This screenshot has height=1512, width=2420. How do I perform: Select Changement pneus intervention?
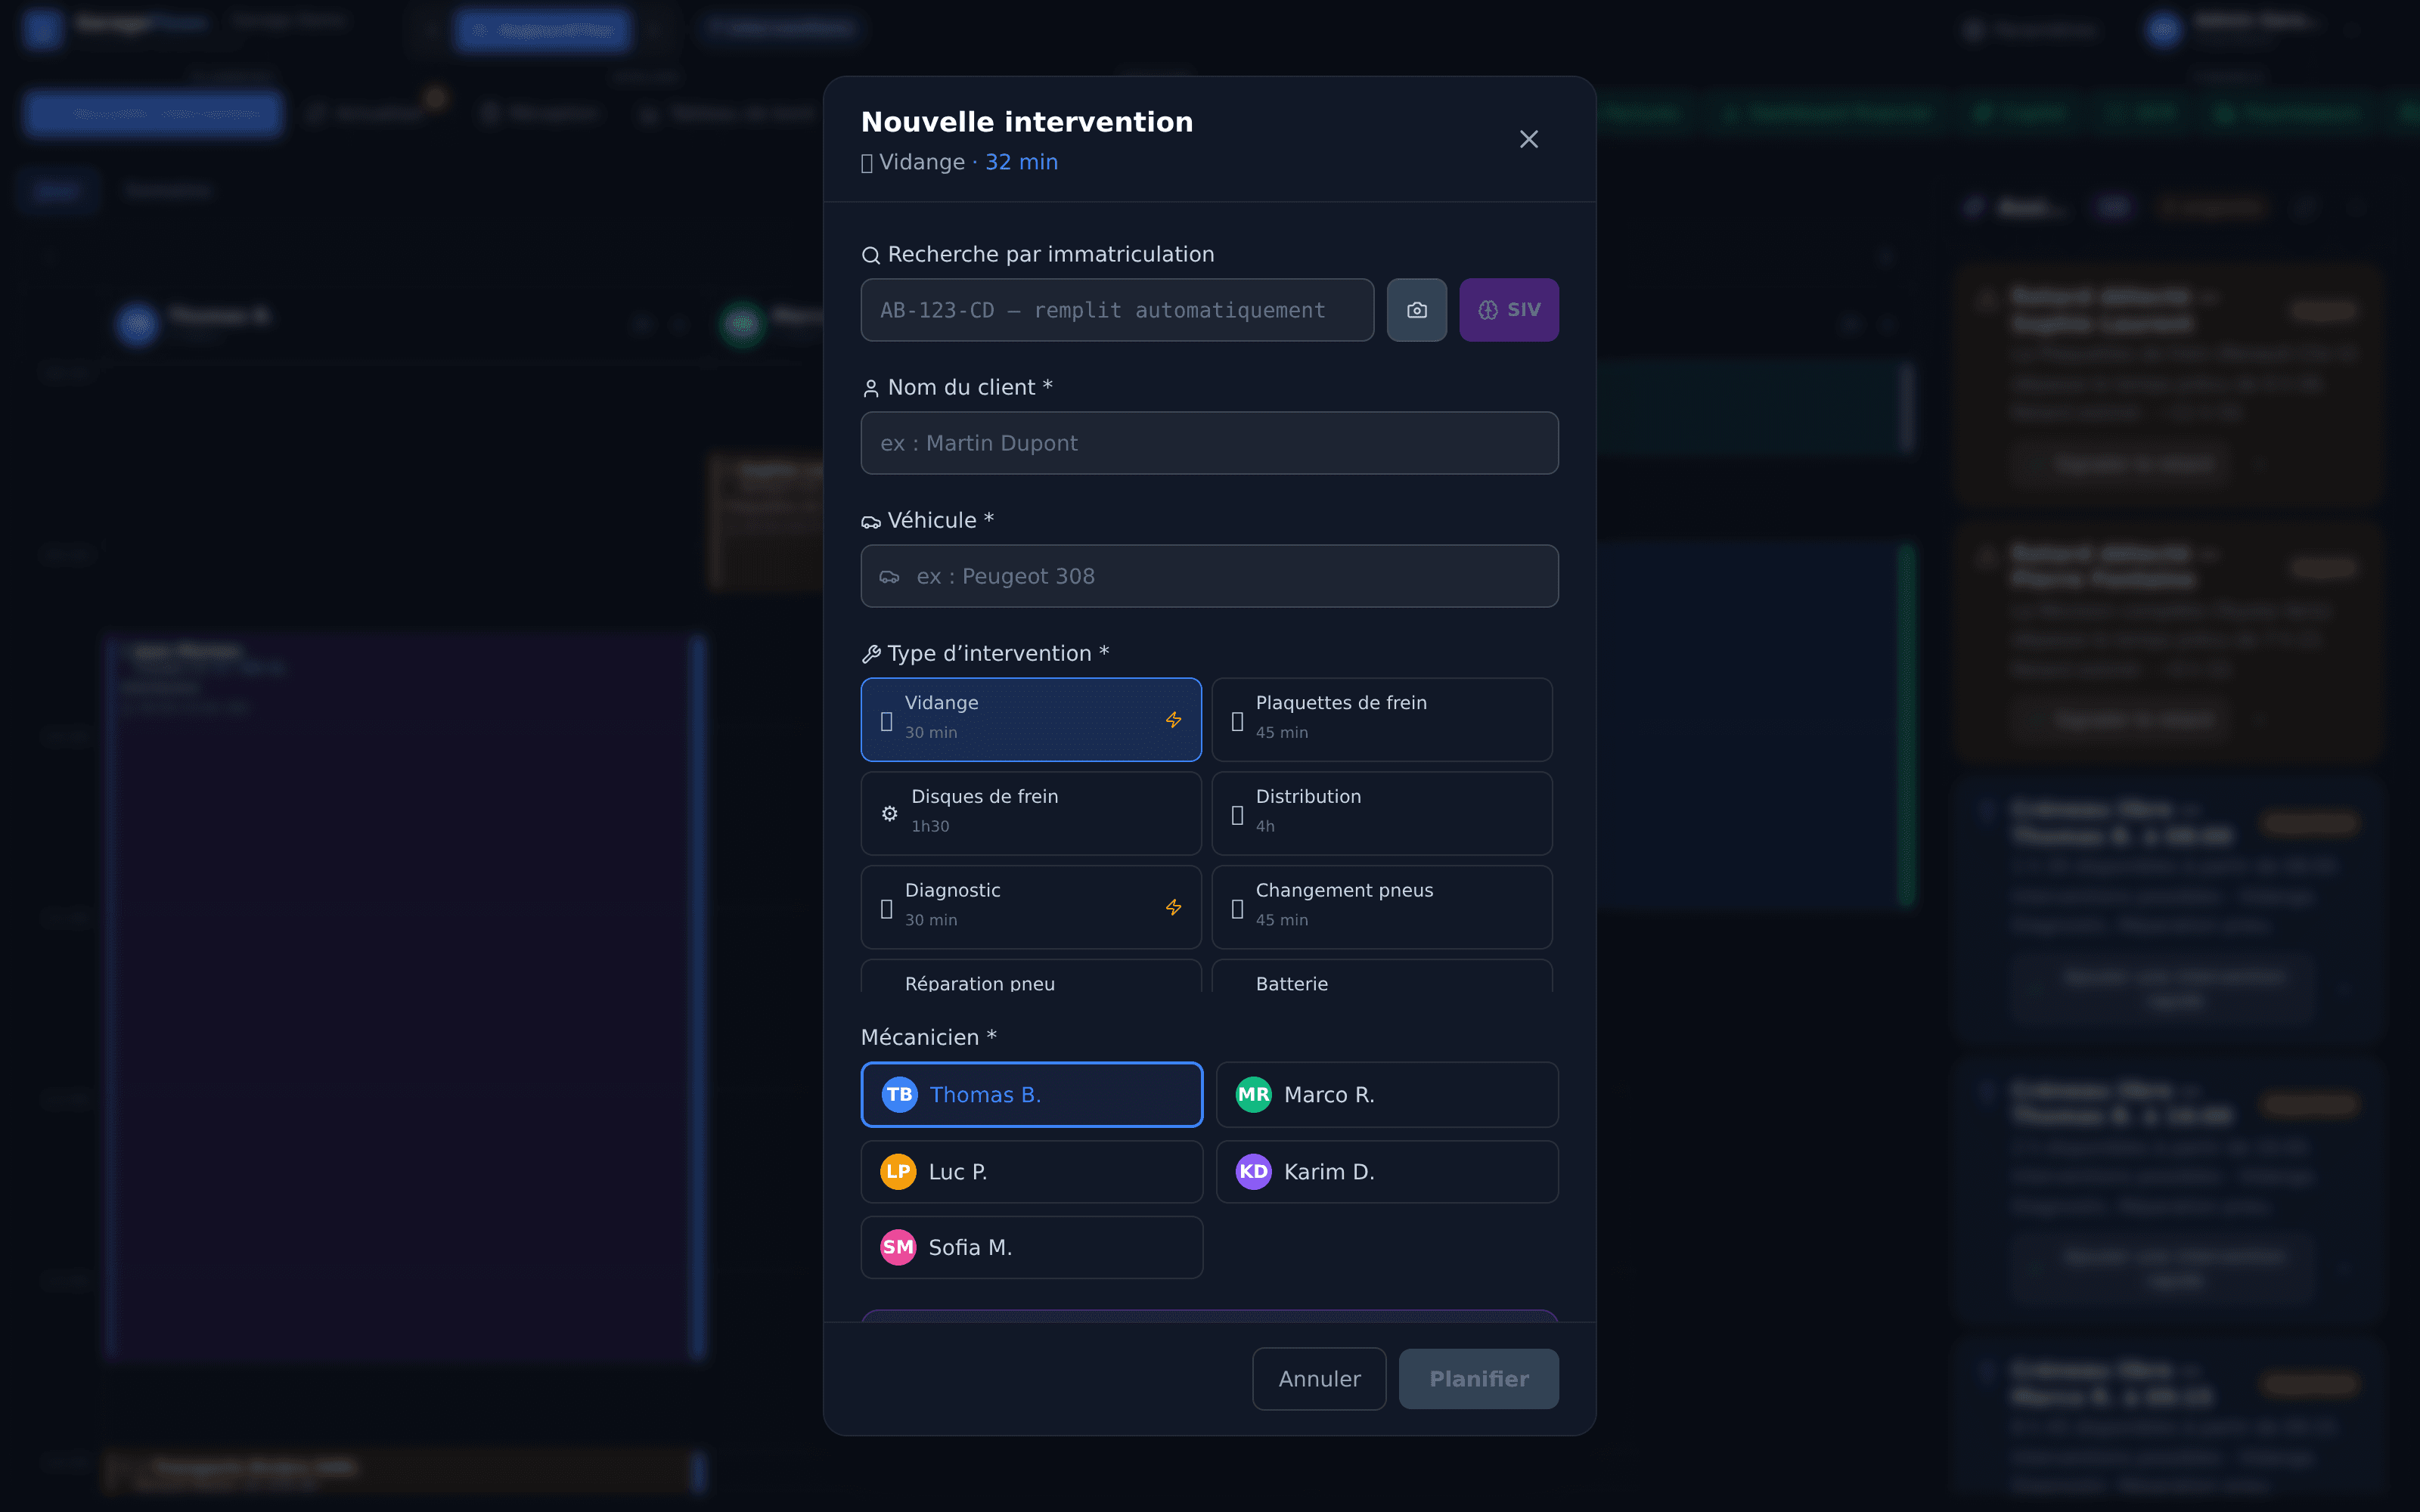(x=1382, y=907)
